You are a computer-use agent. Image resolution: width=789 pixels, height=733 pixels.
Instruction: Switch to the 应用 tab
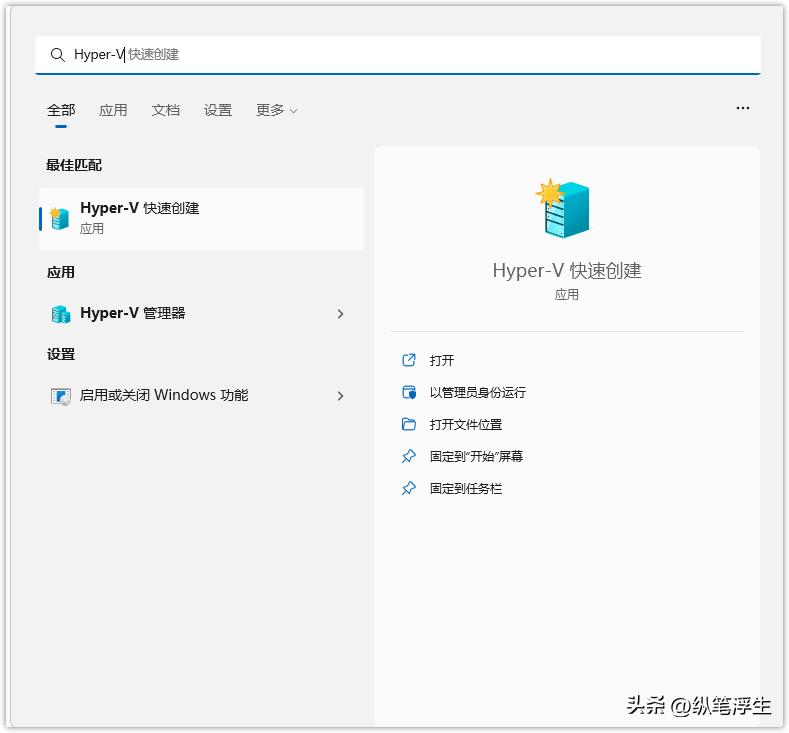coord(113,110)
